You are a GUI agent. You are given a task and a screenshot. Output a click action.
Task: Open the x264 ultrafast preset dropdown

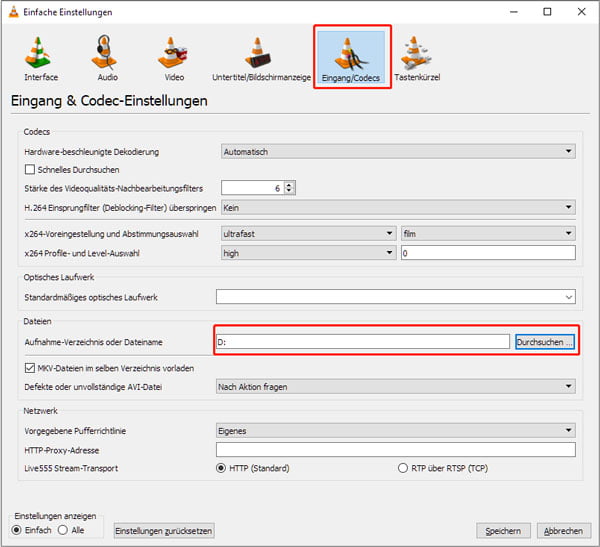[x=308, y=233]
